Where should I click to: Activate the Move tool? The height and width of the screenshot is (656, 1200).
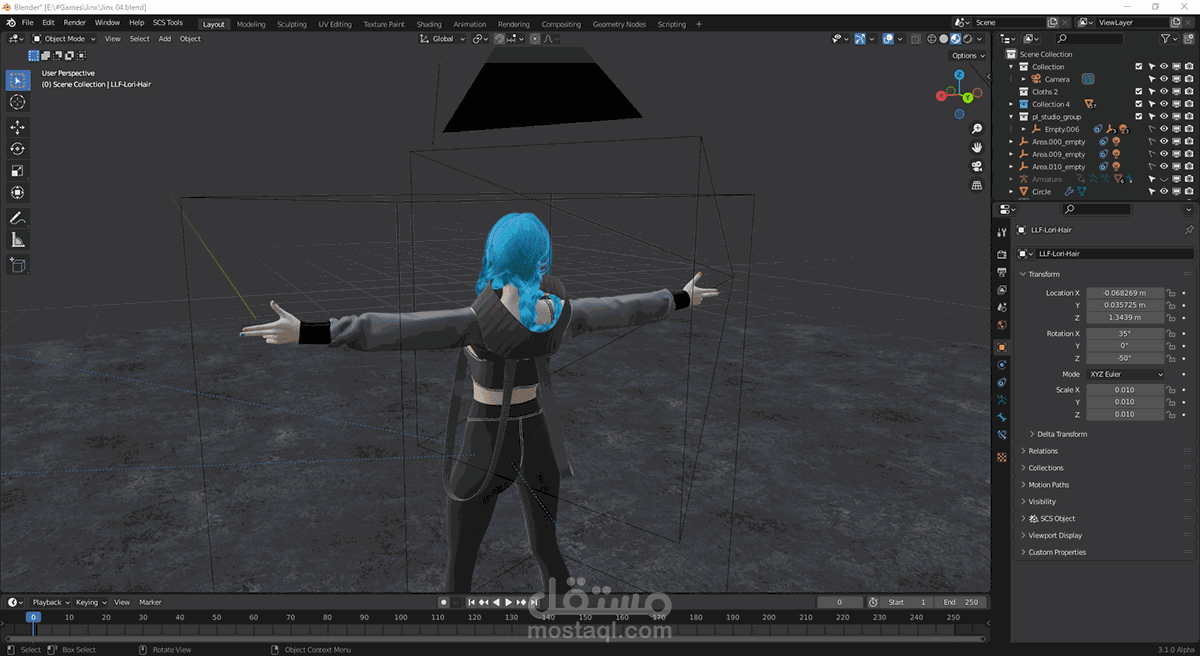point(18,127)
